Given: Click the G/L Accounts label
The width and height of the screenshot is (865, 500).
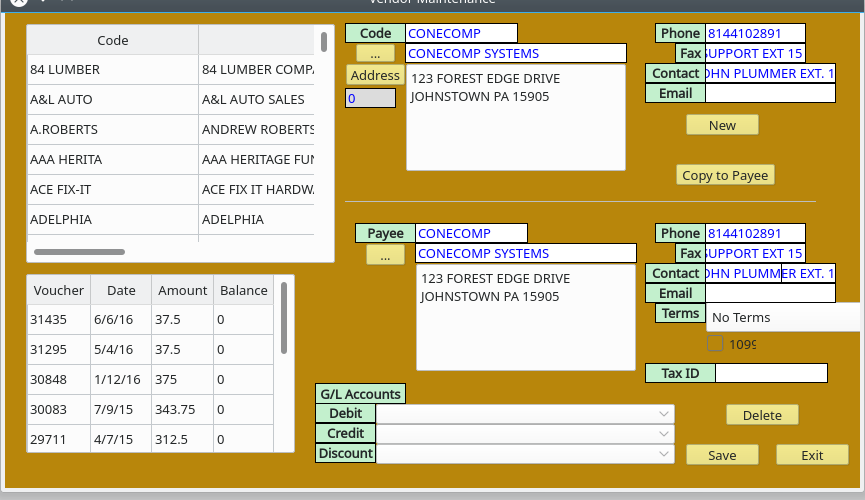Looking at the screenshot, I should pyautogui.click(x=360, y=394).
